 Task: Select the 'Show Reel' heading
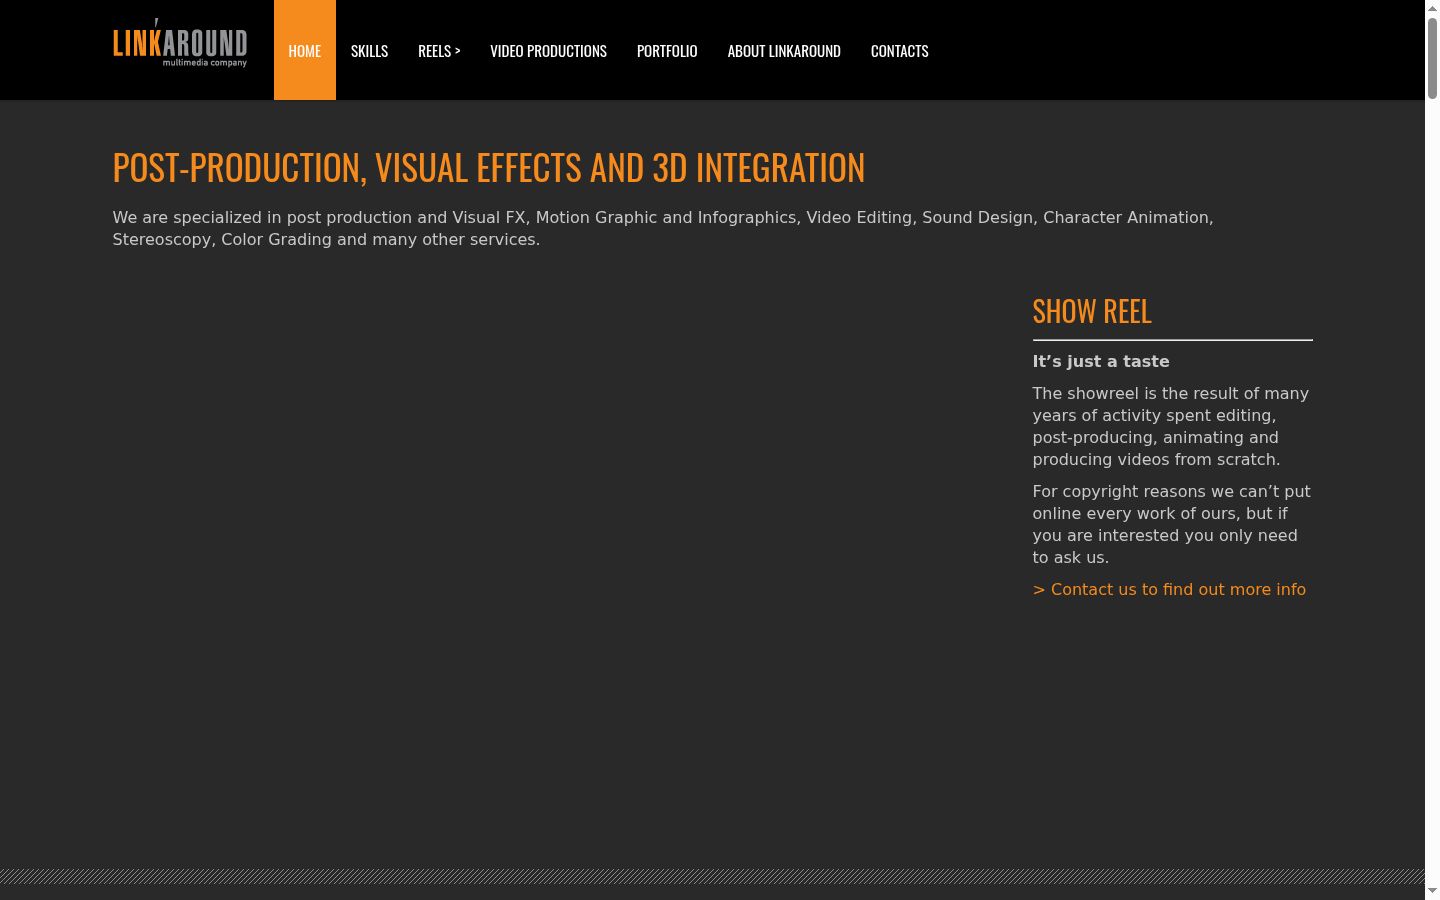pyautogui.click(x=1092, y=311)
